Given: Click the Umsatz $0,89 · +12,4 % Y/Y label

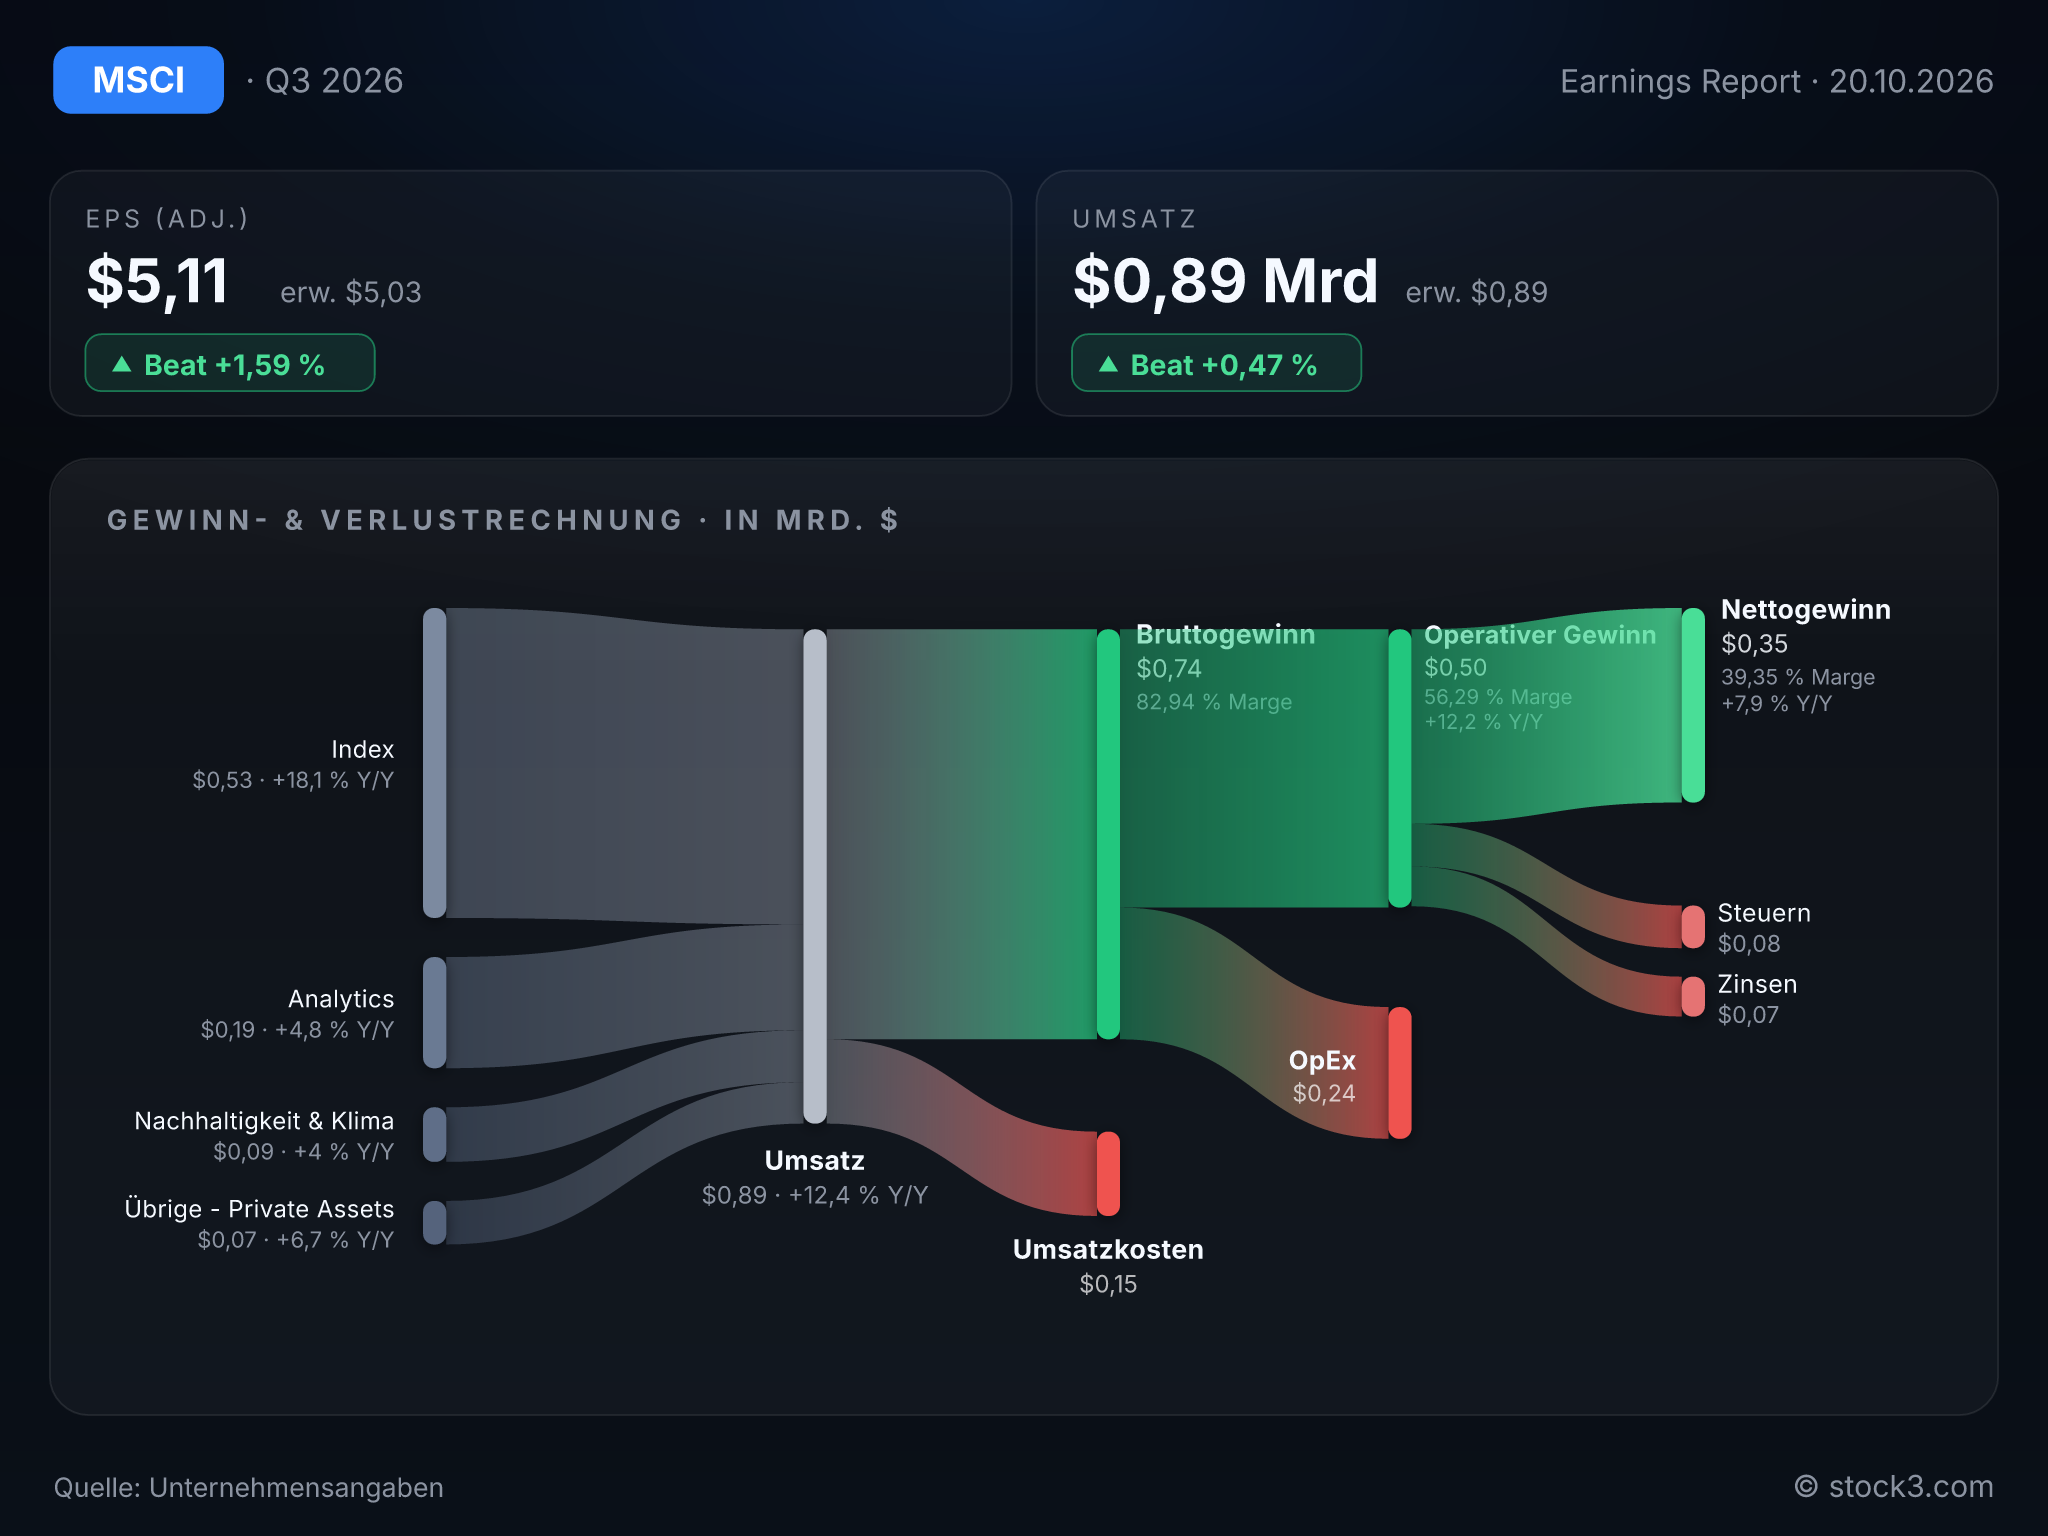Looking at the screenshot, I should (815, 1178).
